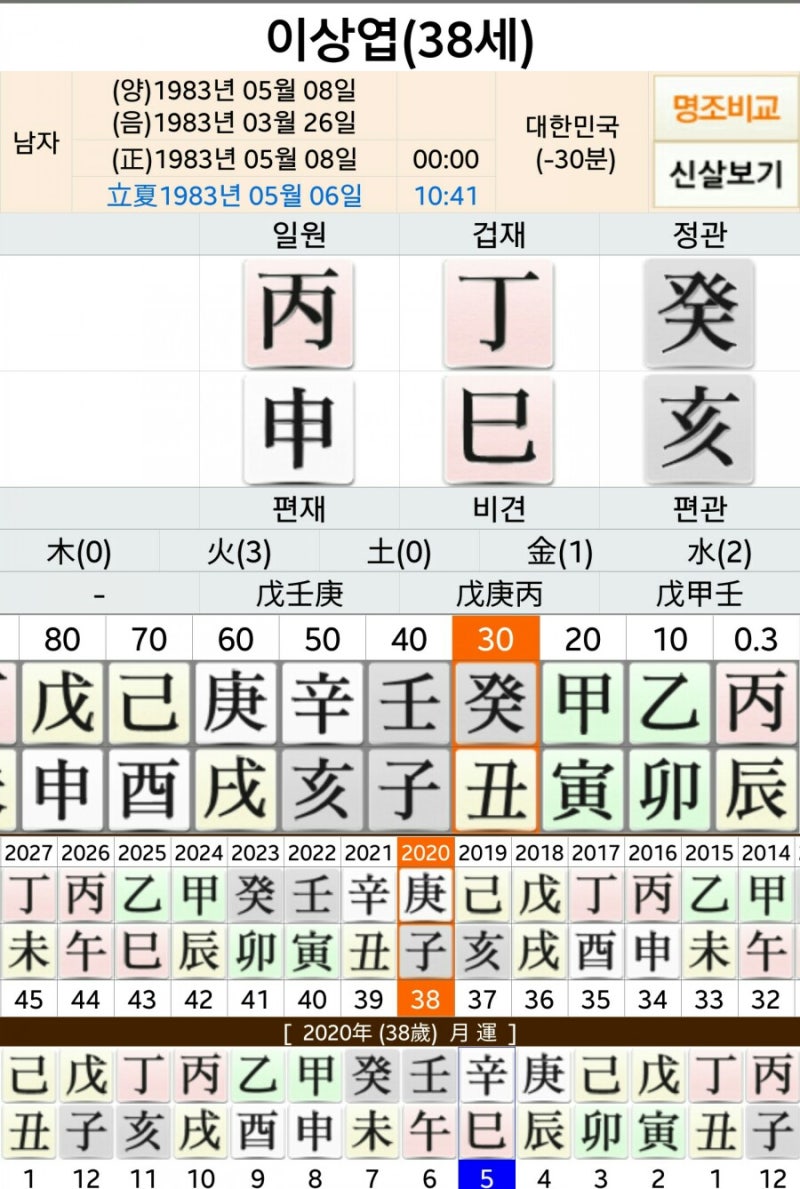Tap the 丑 tile in the highlighted 30 daeun
This screenshot has height=1189, width=800.
(496, 789)
